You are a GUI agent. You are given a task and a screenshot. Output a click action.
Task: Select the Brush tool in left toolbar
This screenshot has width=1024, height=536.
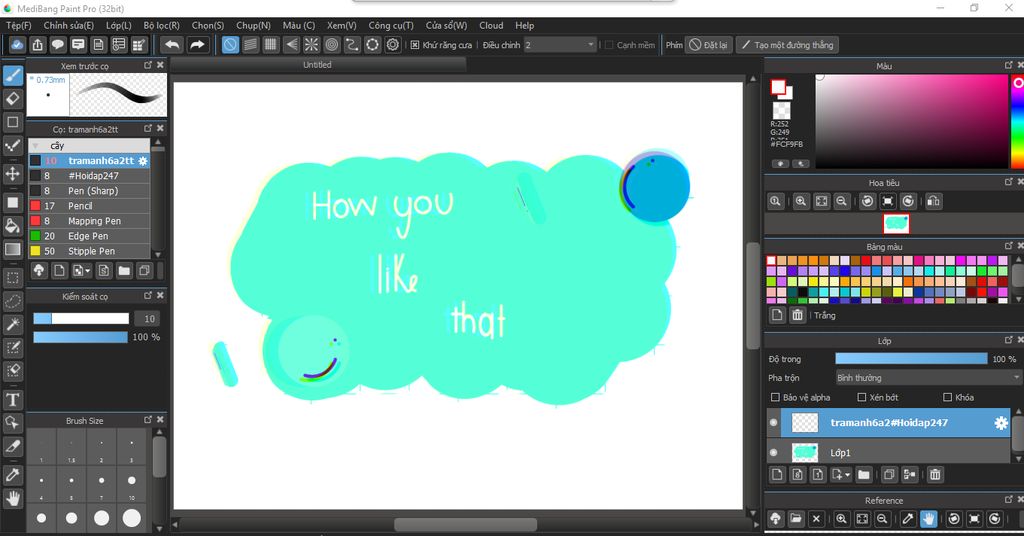pyautogui.click(x=12, y=75)
